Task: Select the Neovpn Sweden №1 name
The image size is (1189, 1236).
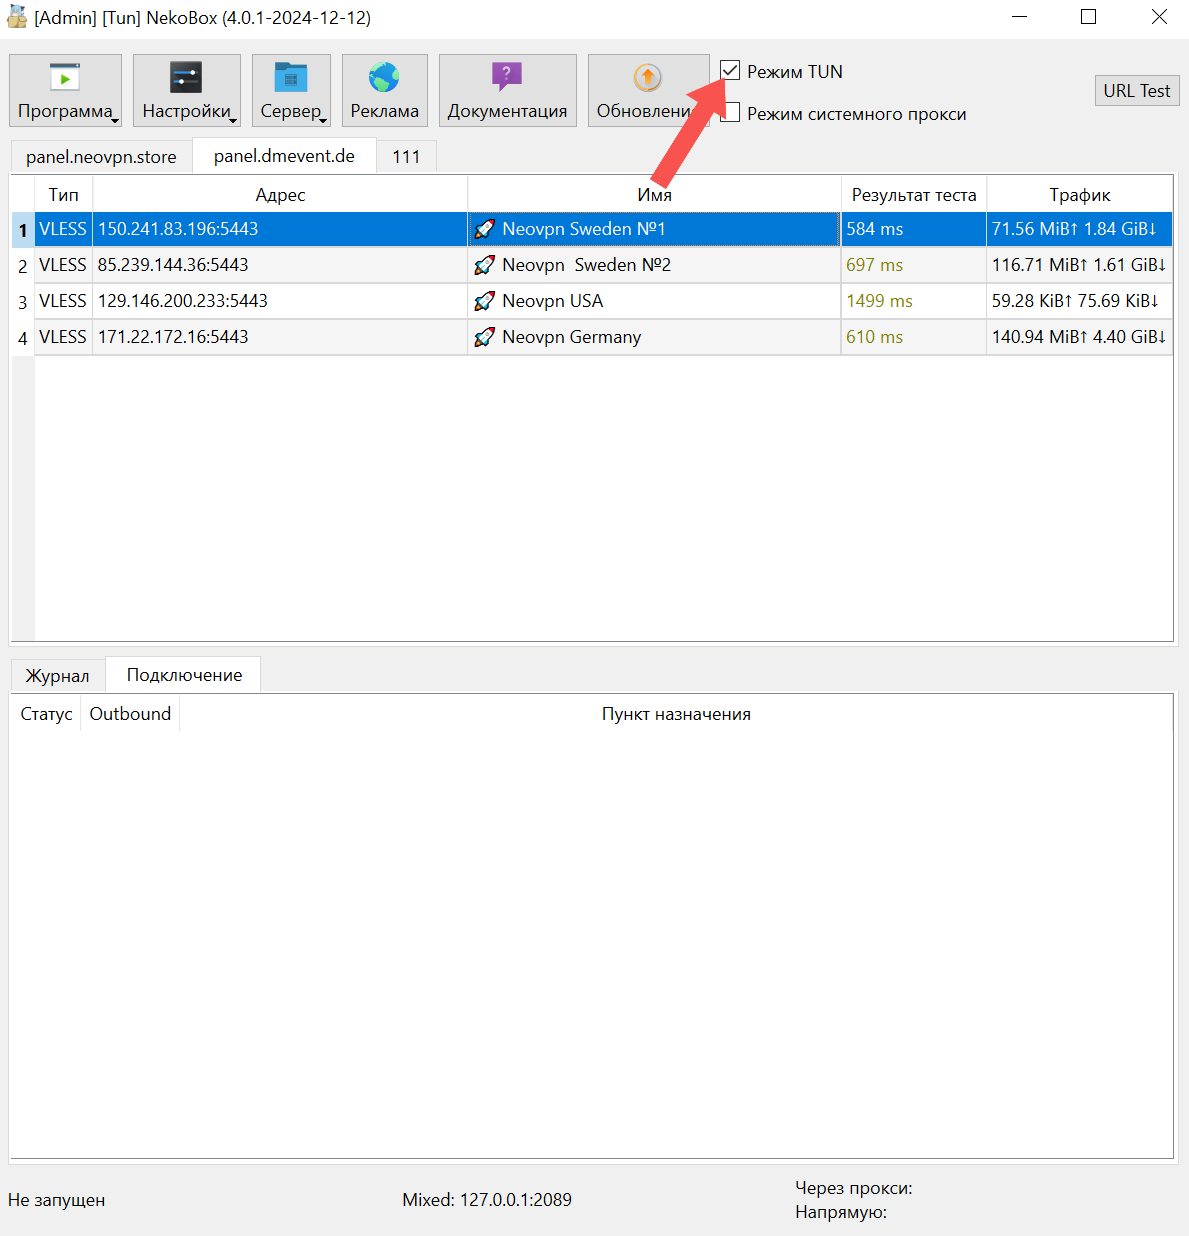Action: click(584, 229)
